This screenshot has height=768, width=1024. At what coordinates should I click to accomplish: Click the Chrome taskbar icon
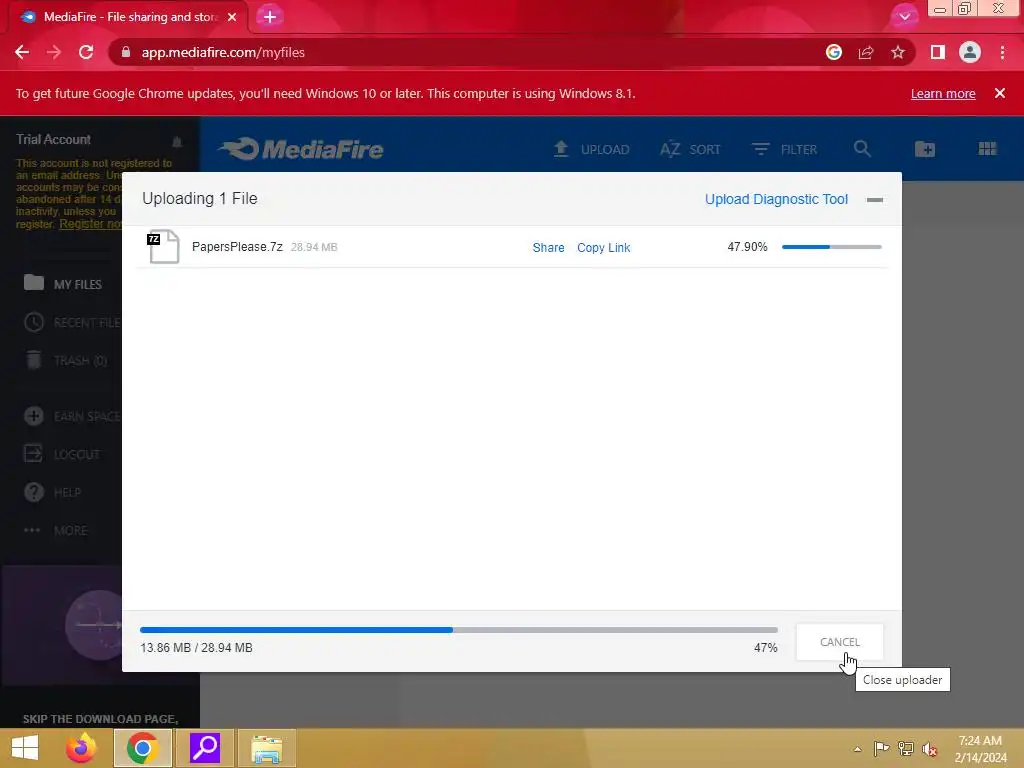(x=142, y=748)
